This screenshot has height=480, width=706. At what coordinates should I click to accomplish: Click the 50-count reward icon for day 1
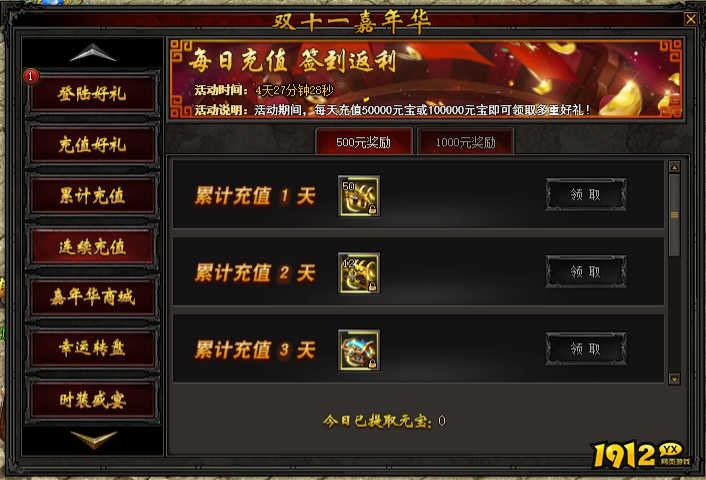coord(359,196)
